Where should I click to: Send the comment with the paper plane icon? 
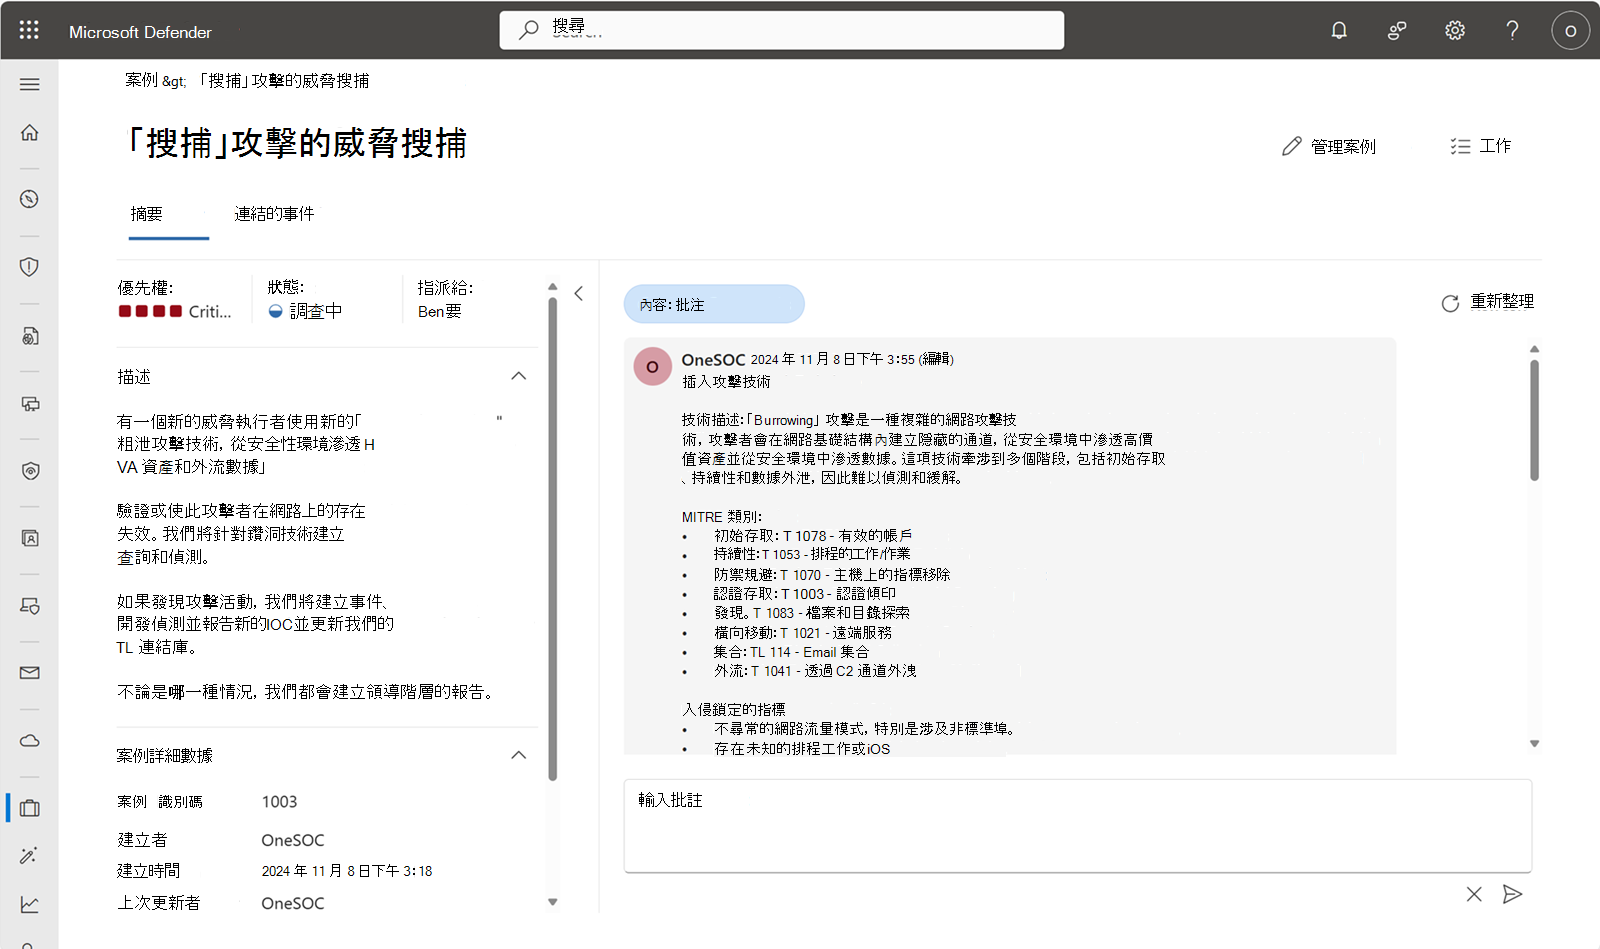[x=1512, y=894]
